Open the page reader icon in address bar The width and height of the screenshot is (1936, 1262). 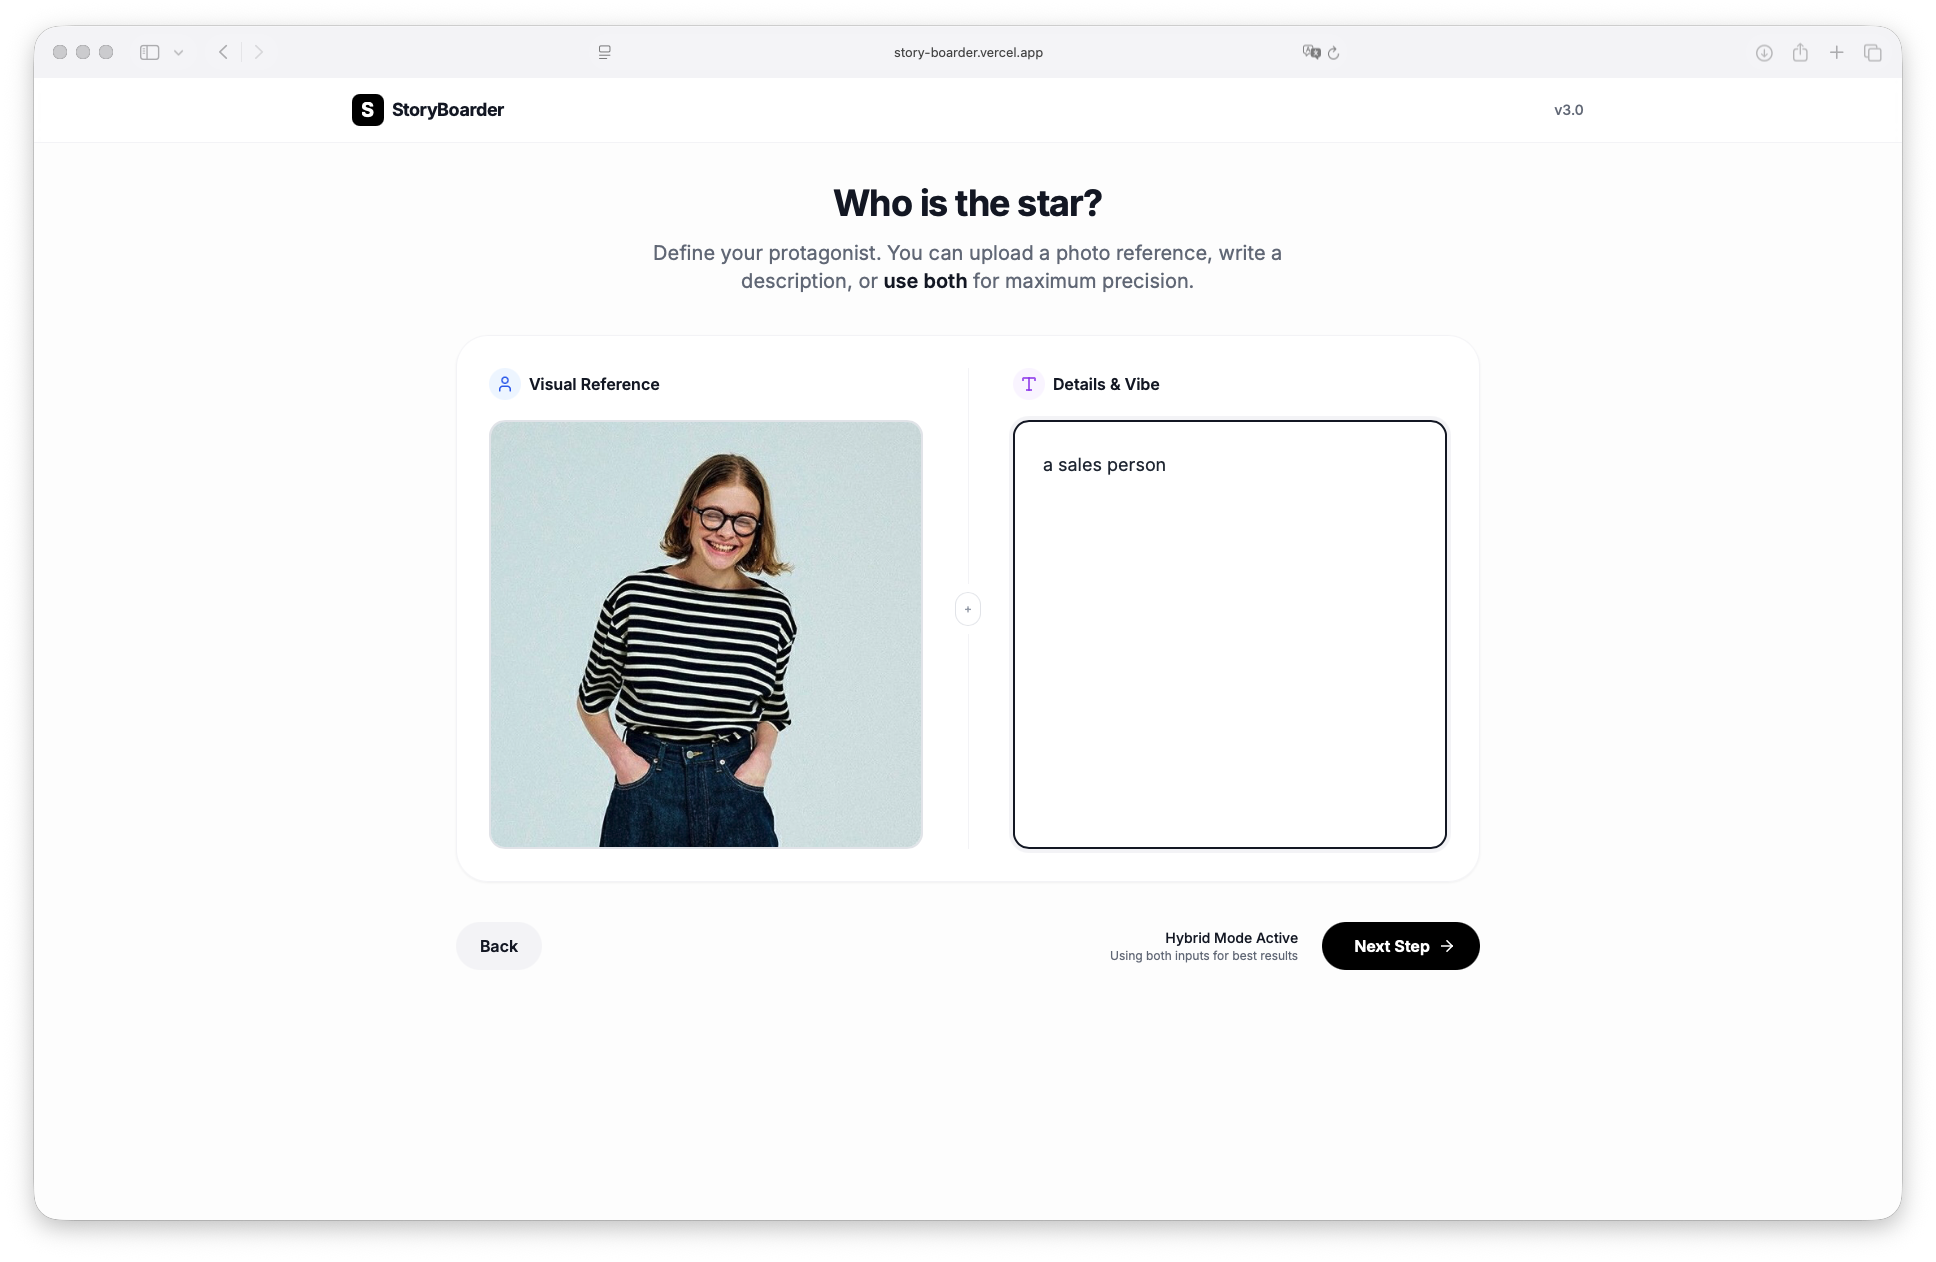[604, 52]
